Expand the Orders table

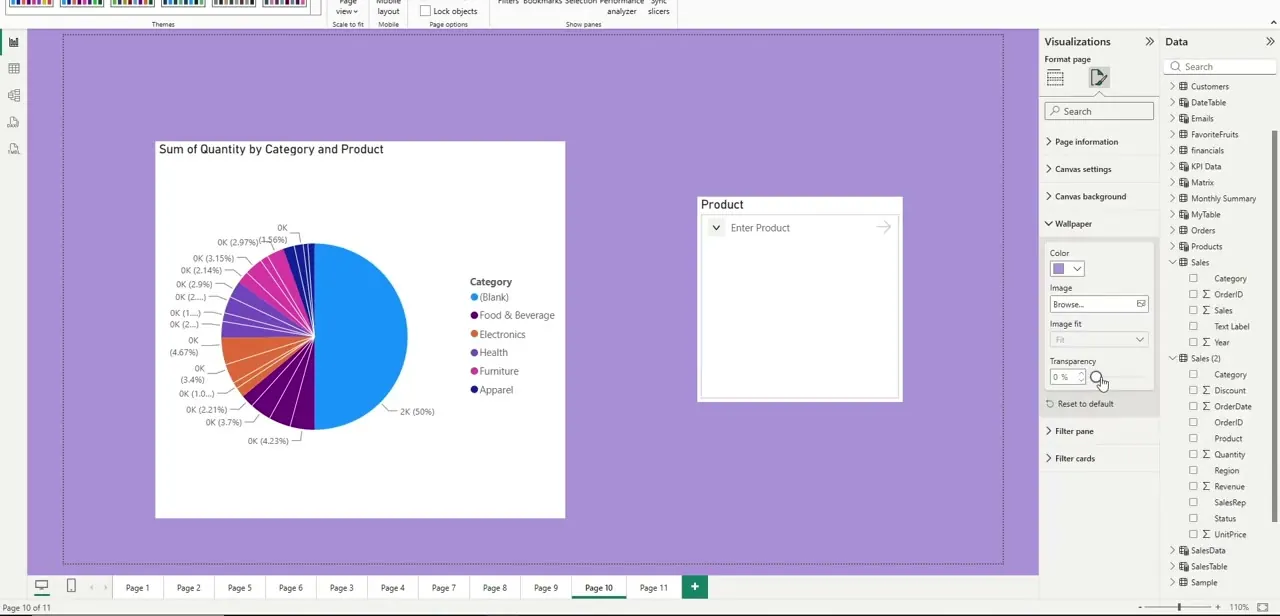[x=1172, y=231]
